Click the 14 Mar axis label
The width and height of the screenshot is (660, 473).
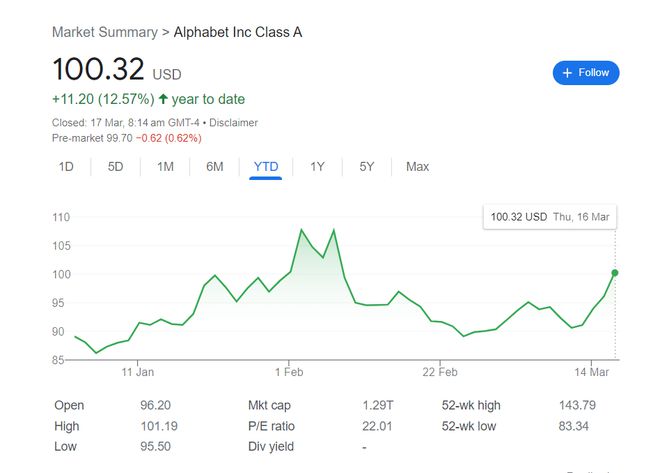point(591,372)
